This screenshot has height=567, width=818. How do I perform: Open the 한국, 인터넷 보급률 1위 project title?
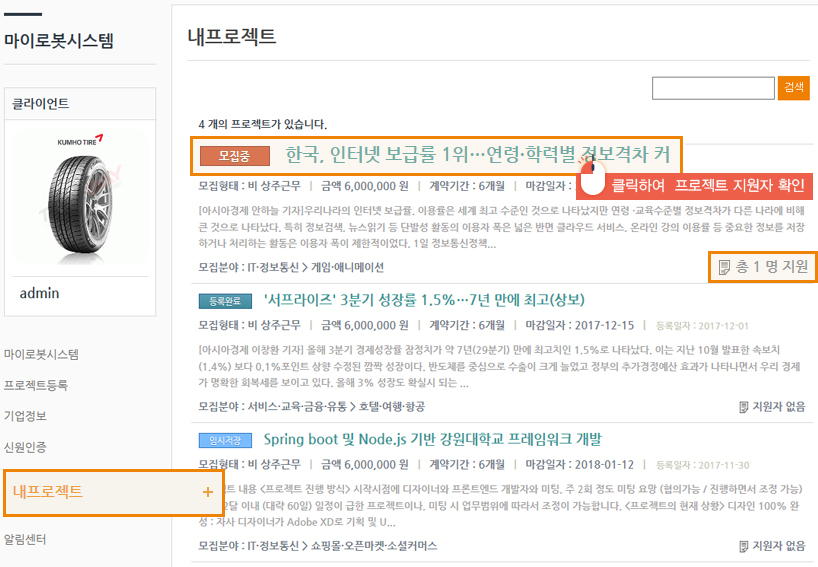pos(477,155)
